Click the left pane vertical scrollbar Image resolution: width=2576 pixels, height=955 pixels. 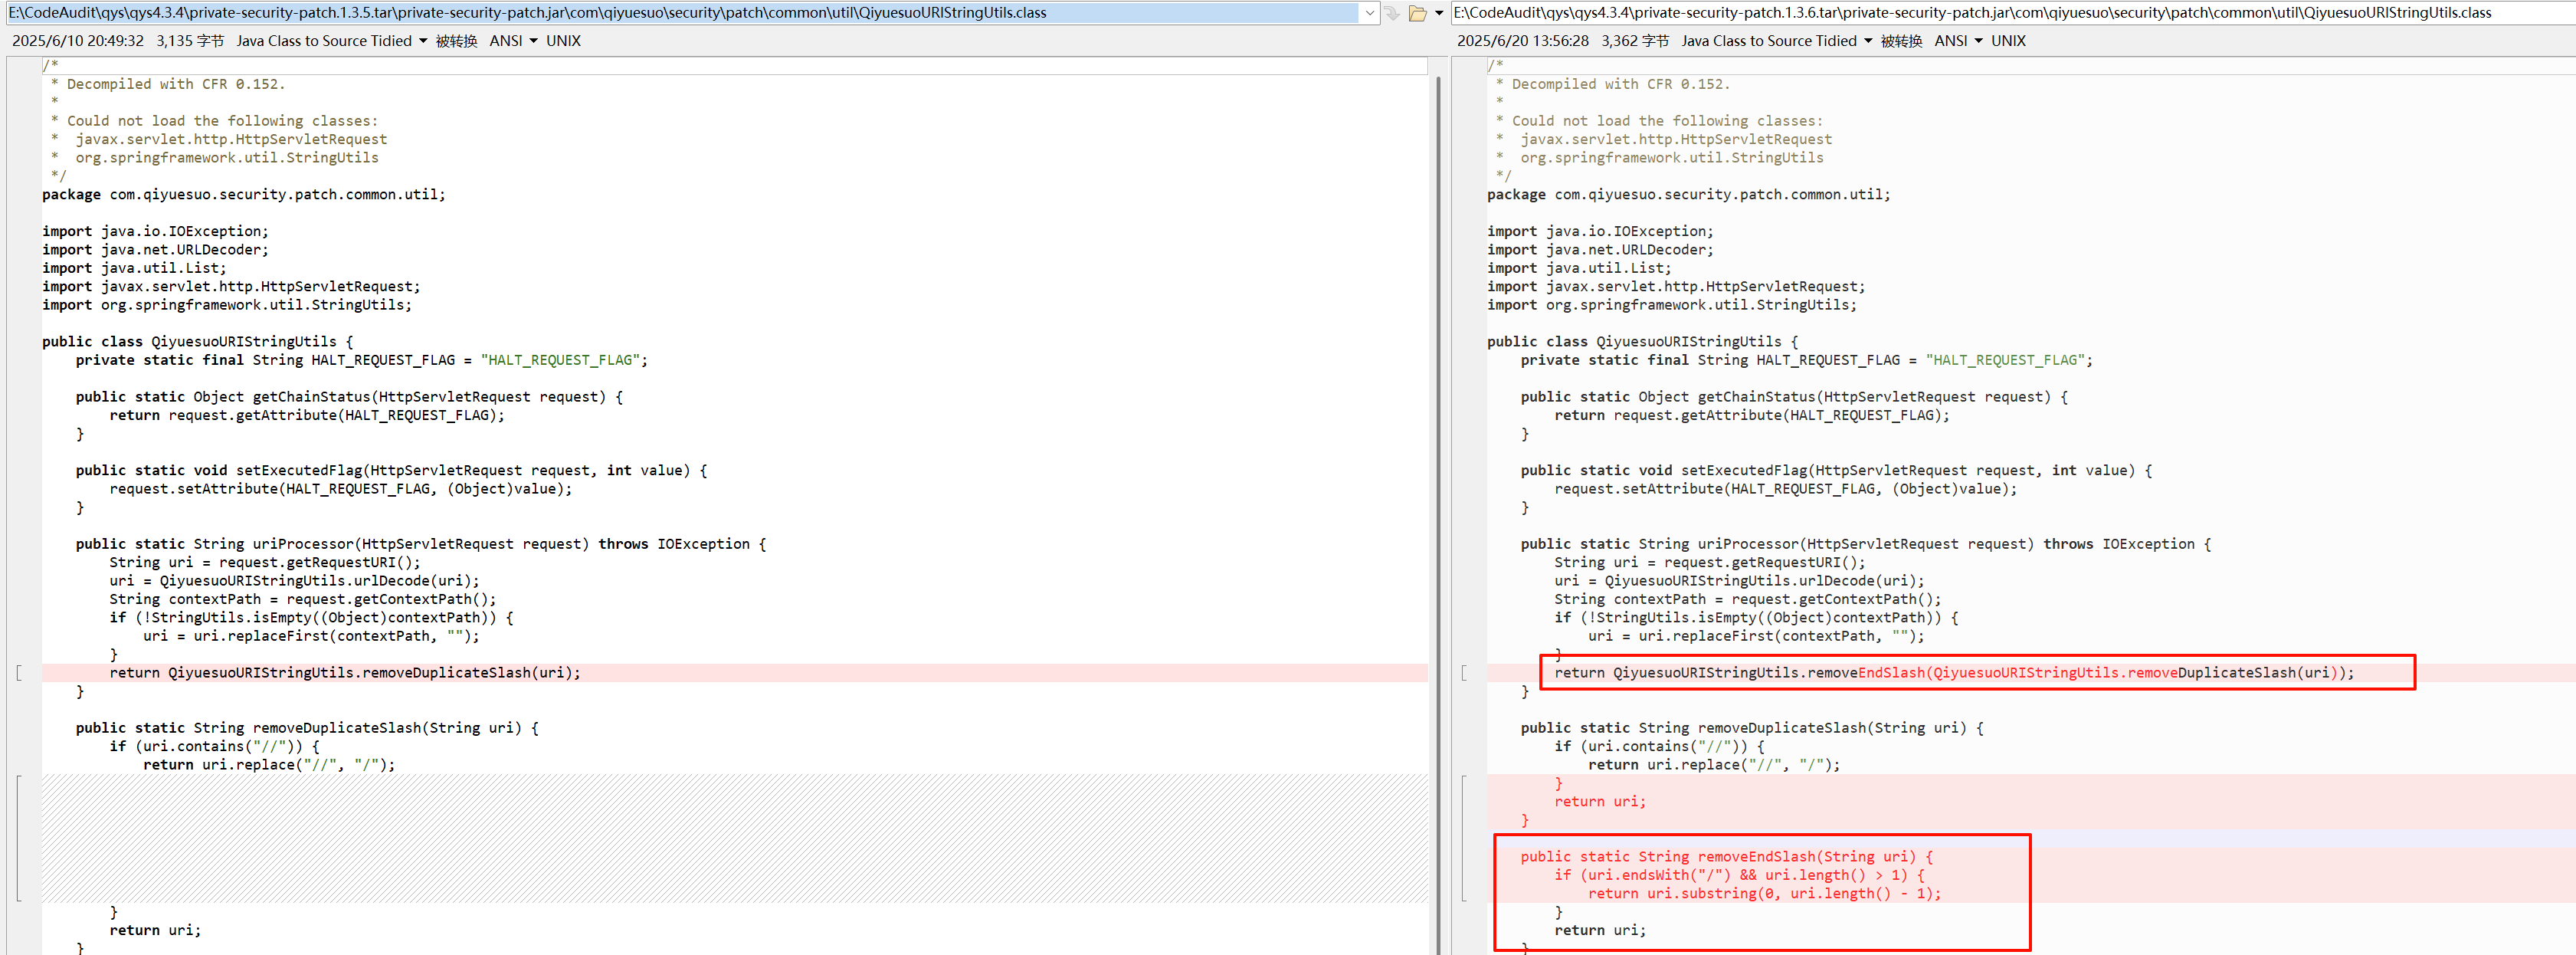tap(1438, 500)
